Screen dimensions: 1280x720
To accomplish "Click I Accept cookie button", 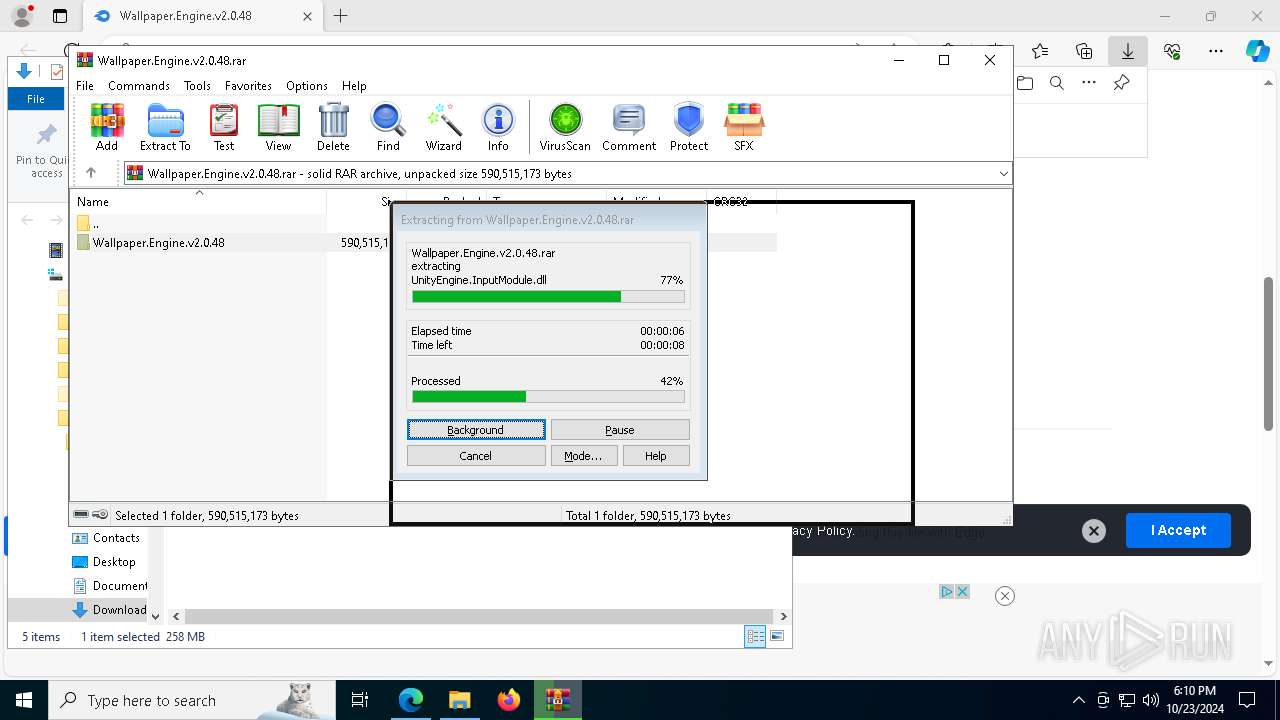I will click(1178, 530).
